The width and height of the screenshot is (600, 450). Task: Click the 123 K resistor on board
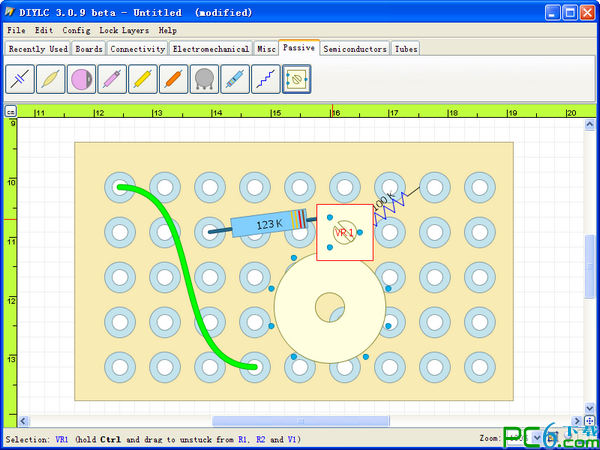click(x=268, y=224)
